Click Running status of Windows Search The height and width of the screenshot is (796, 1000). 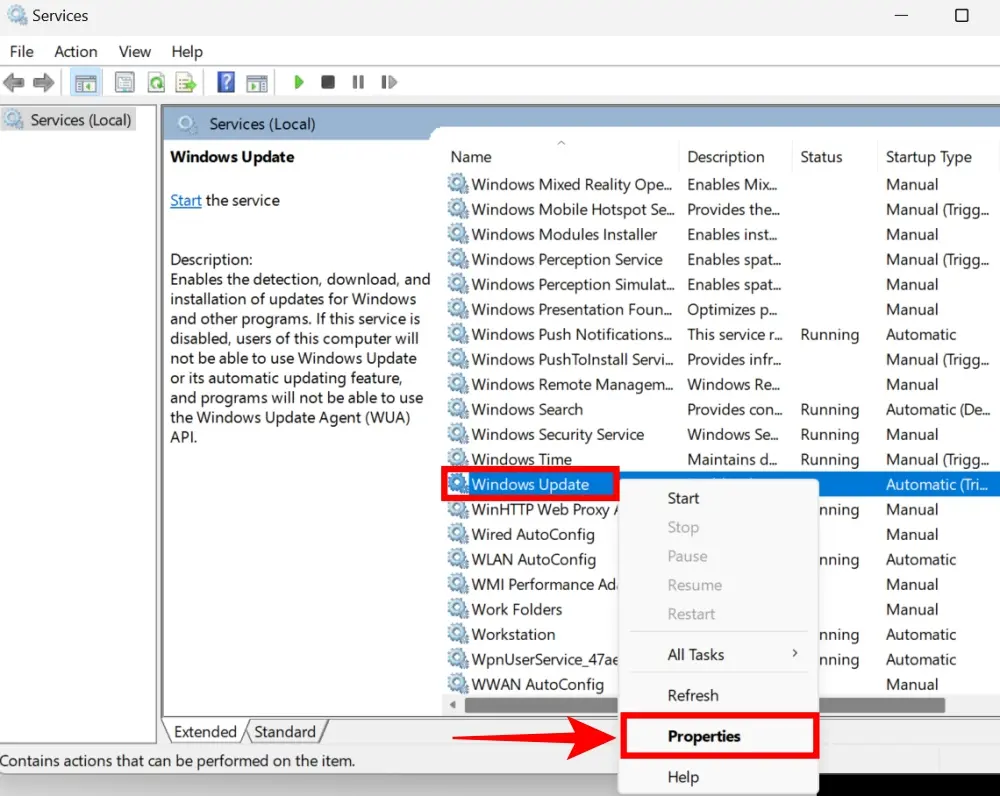pos(829,409)
